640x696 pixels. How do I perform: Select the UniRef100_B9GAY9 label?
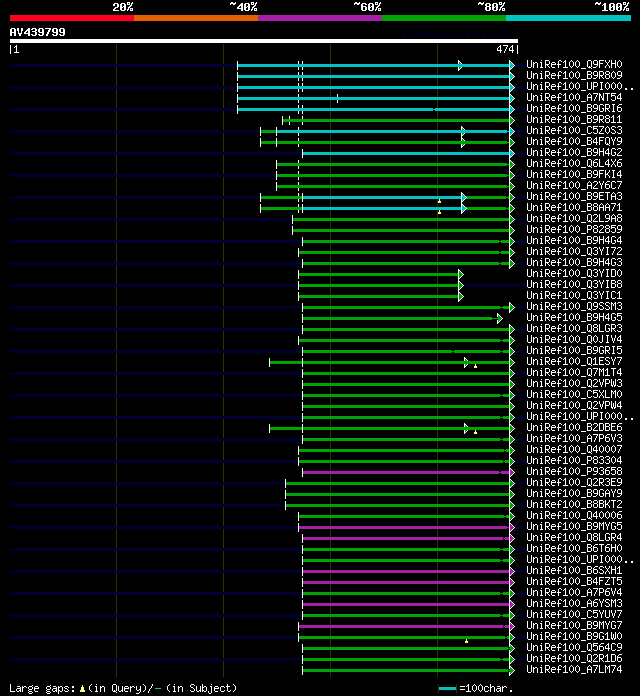point(574,493)
